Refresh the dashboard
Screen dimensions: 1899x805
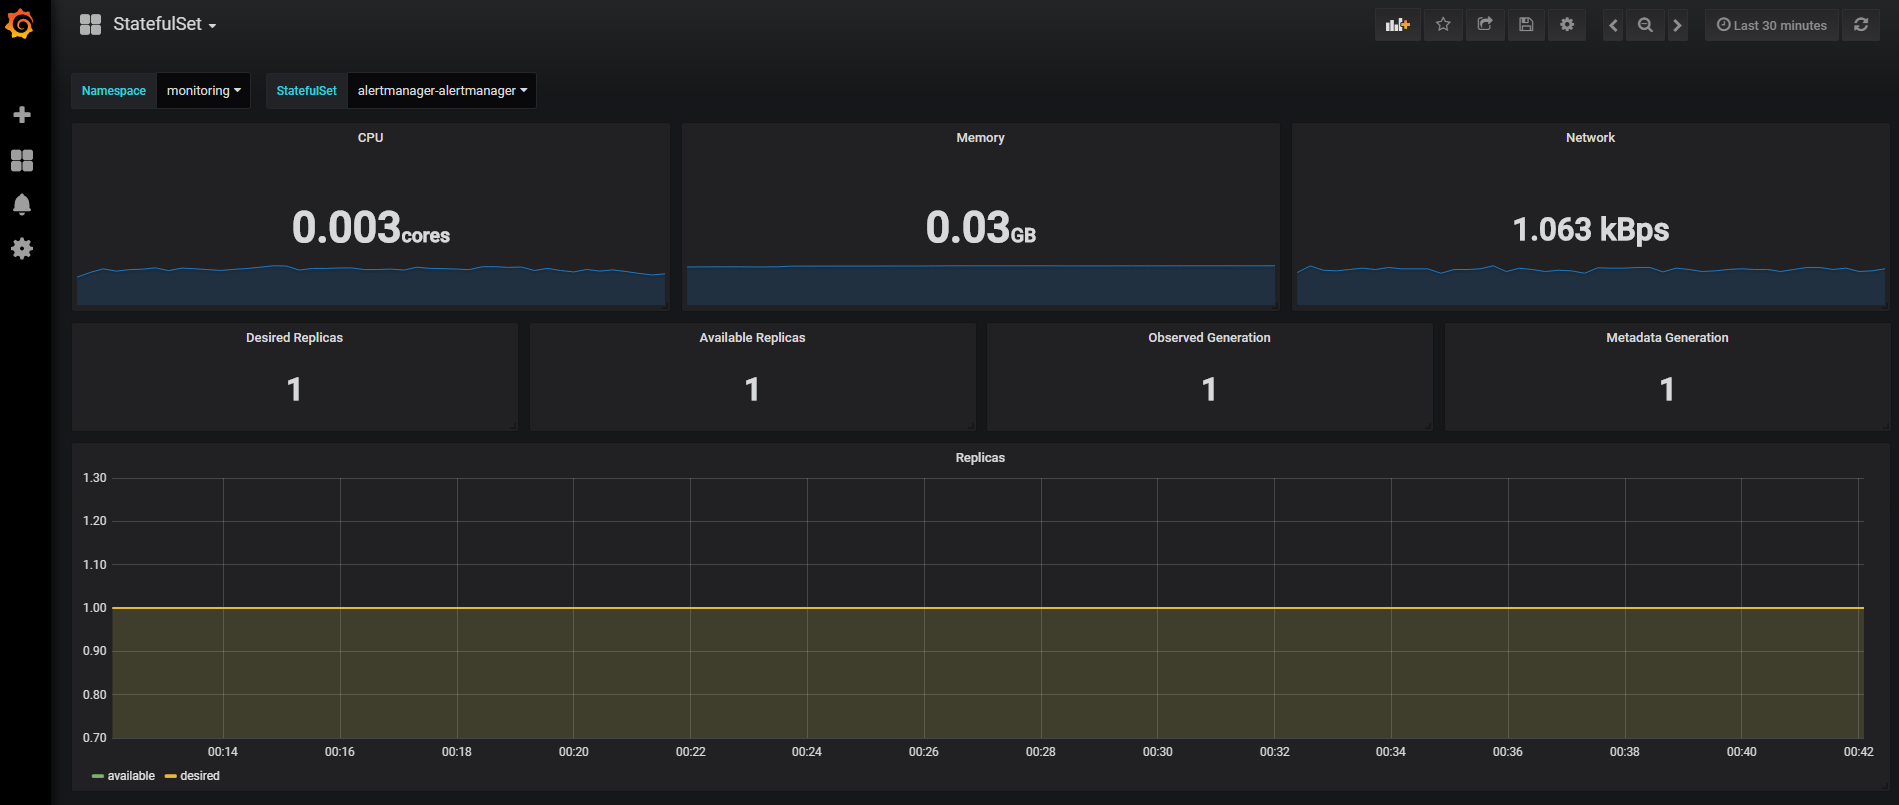tap(1861, 25)
